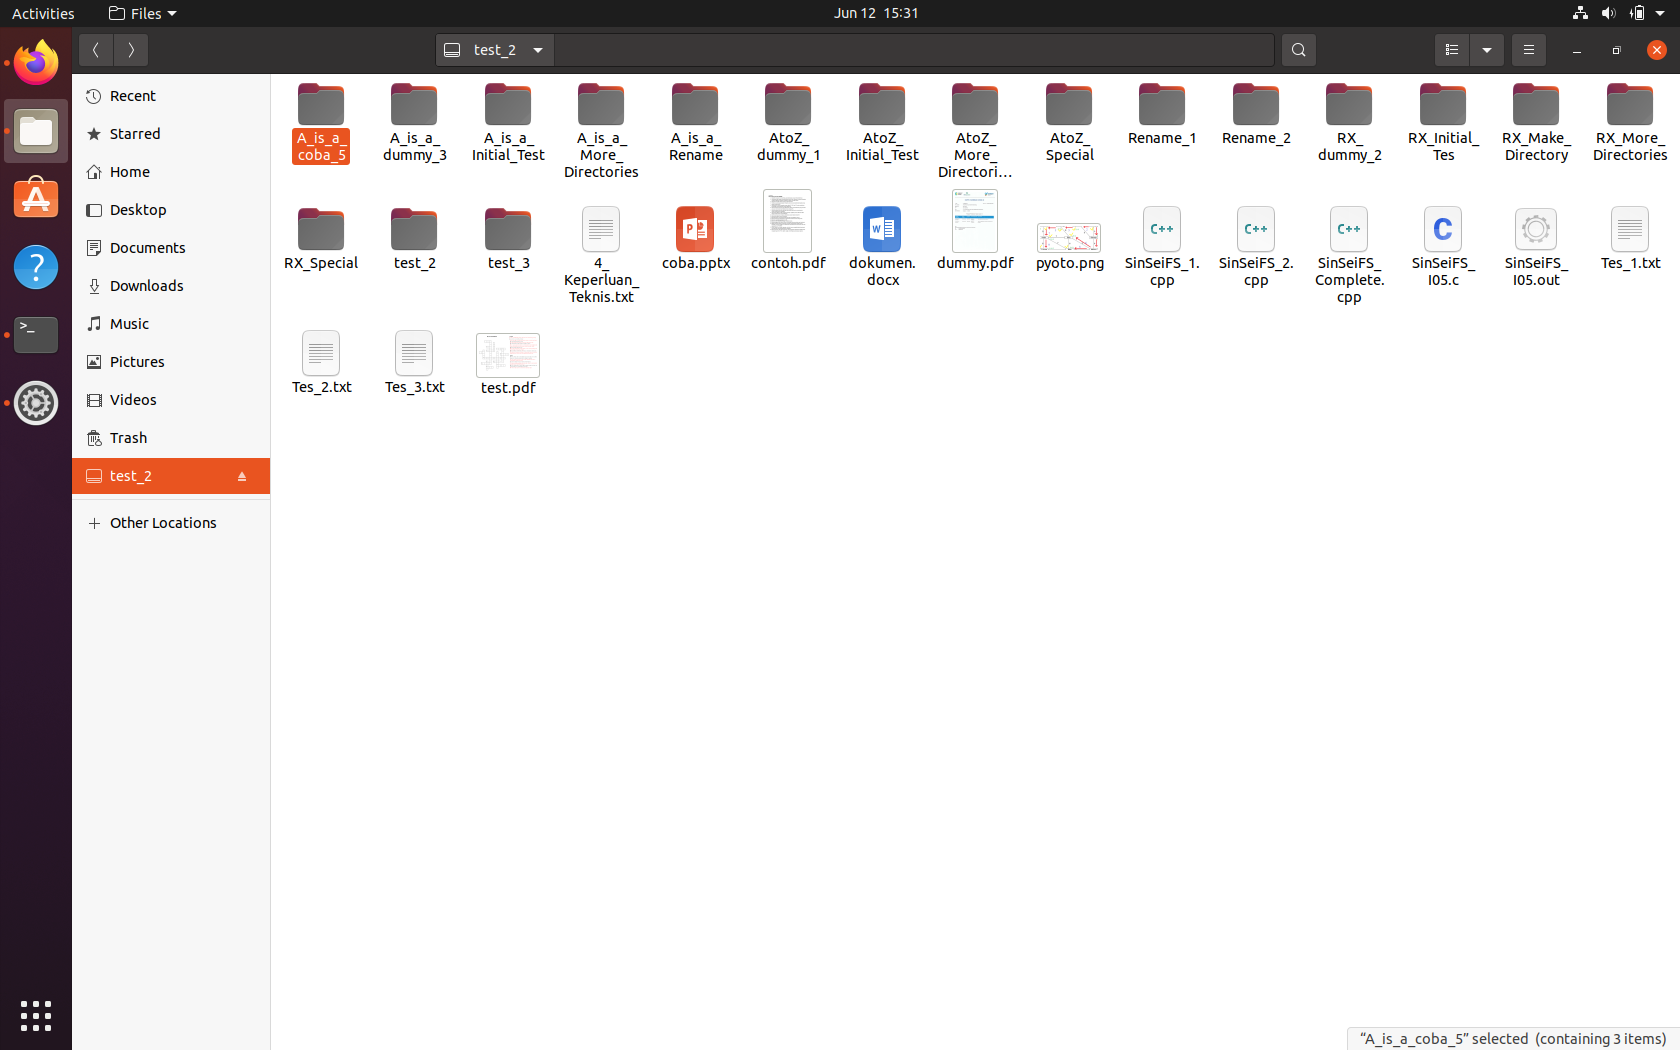Open the Files menu in top bar
Viewport: 1680px width, 1050px height.
[142, 13]
